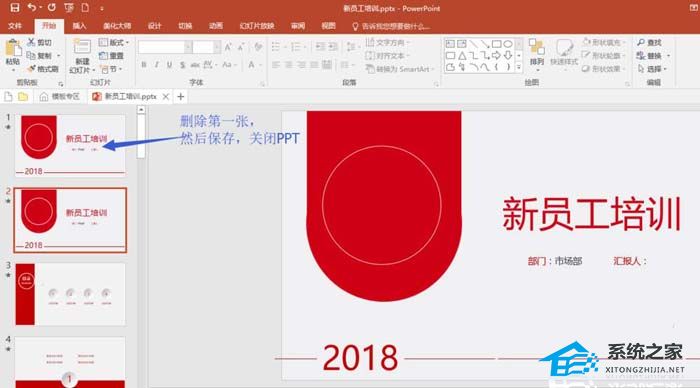The height and width of the screenshot is (388, 700).
Task: Select the Arrange shapes icon
Action: point(537,48)
